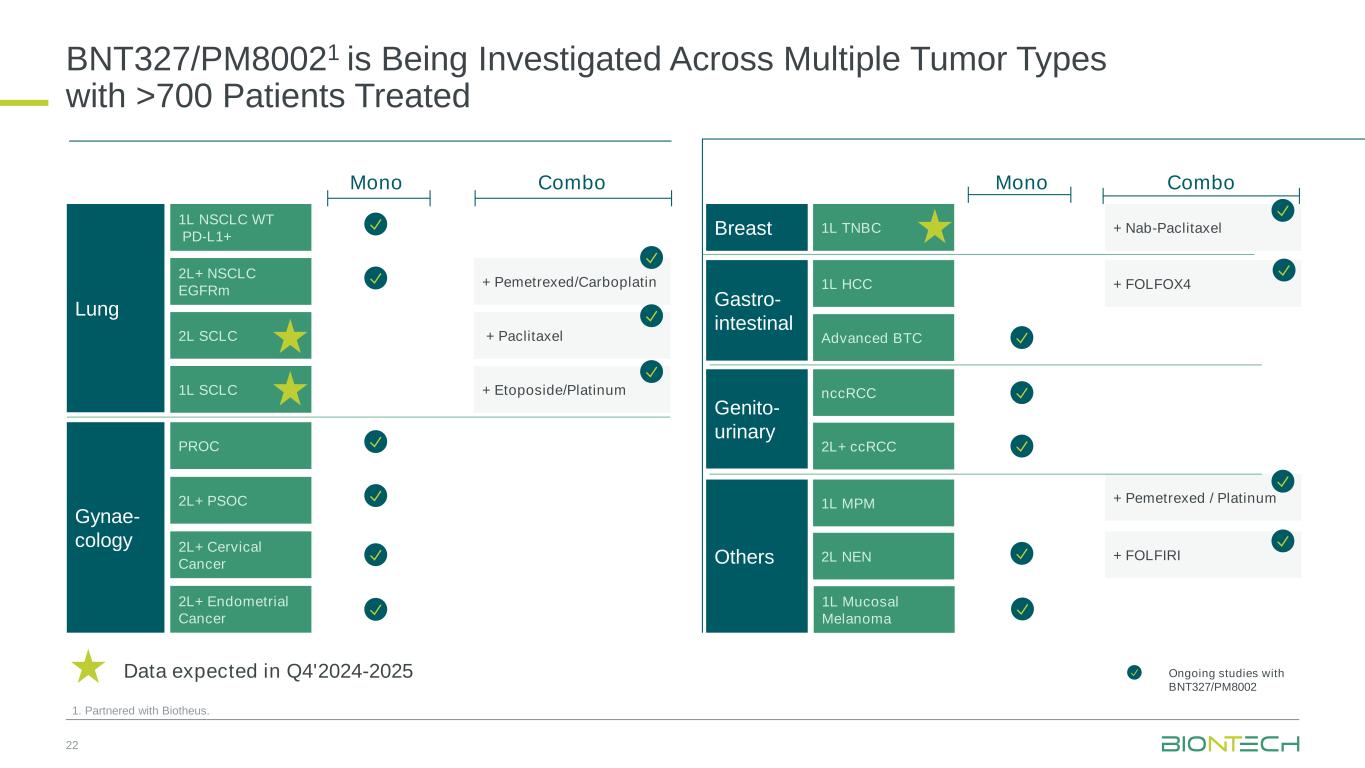Select the Gastro-intestinal category block

point(756,310)
